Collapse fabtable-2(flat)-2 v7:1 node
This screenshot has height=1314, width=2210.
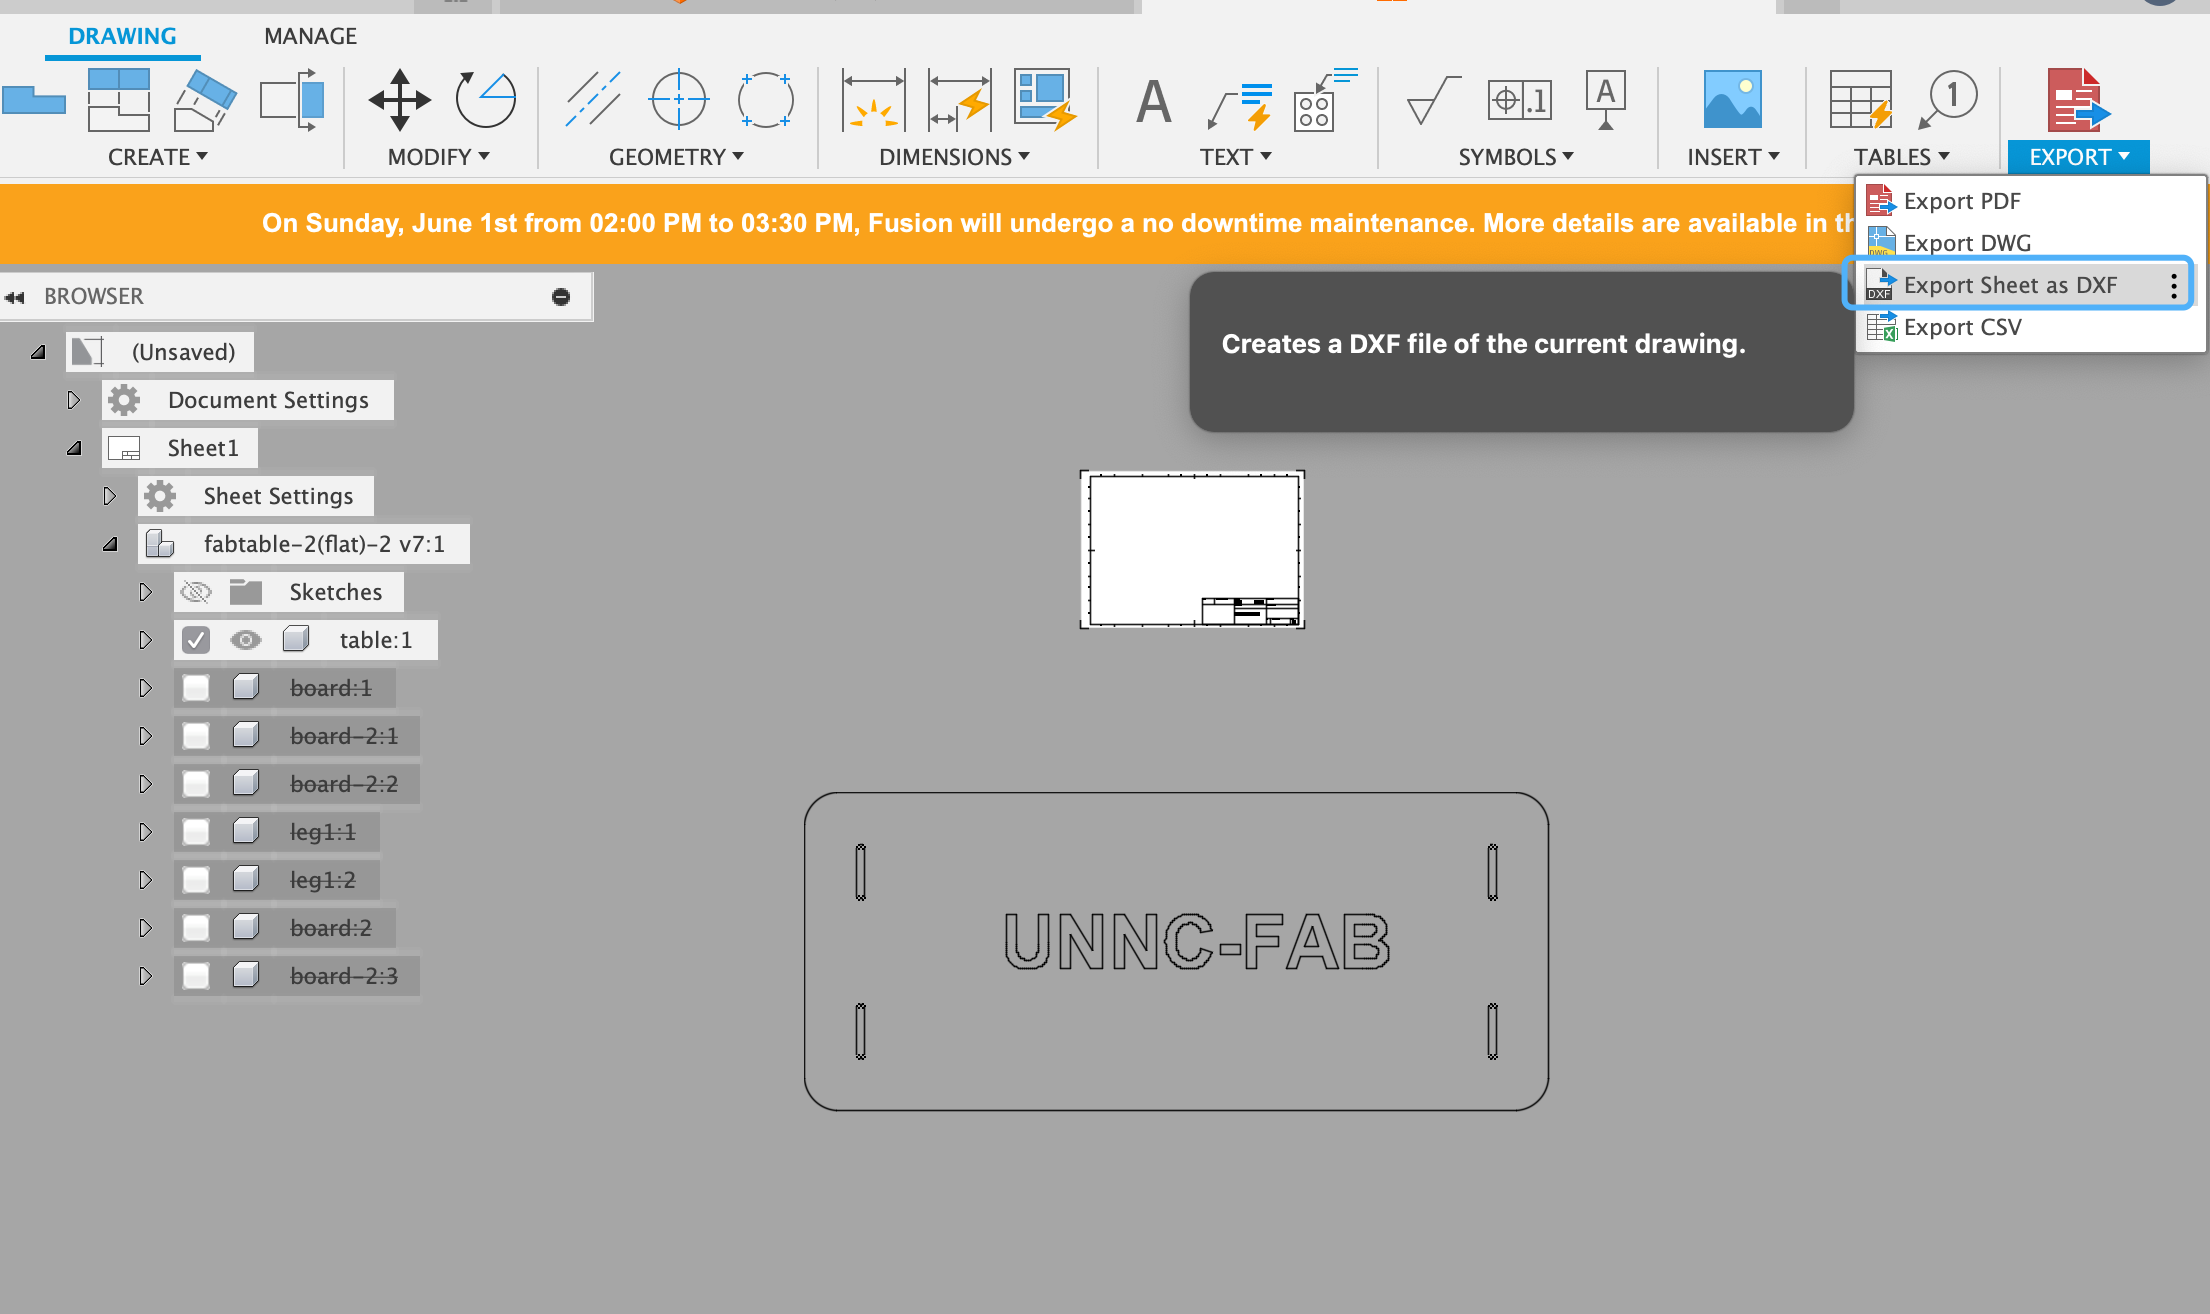click(x=110, y=544)
